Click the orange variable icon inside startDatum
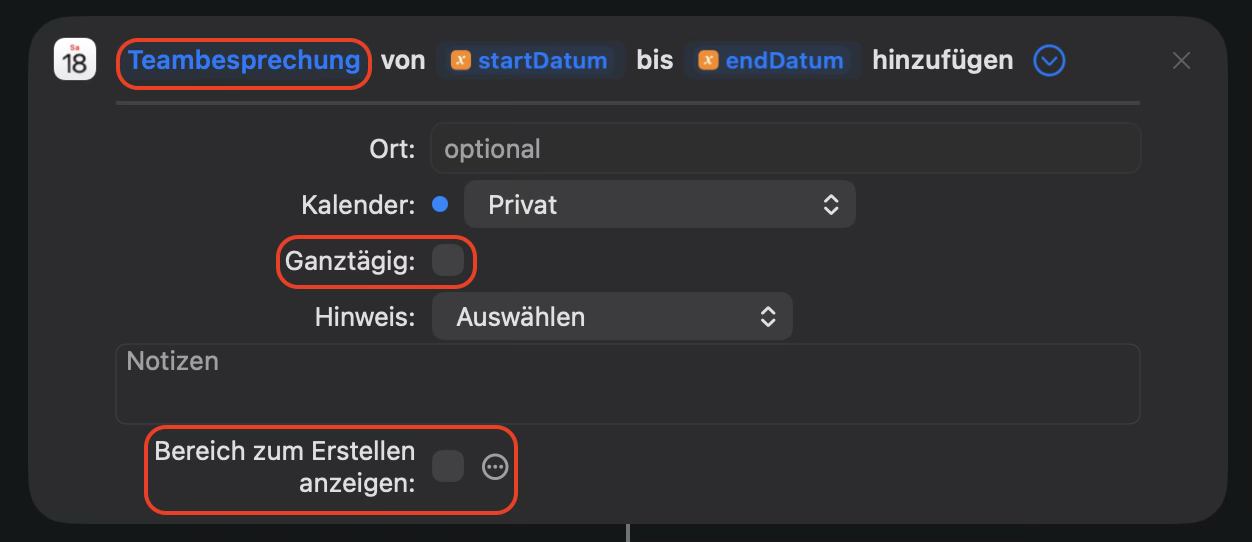This screenshot has height=542, width=1252. tap(461, 61)
